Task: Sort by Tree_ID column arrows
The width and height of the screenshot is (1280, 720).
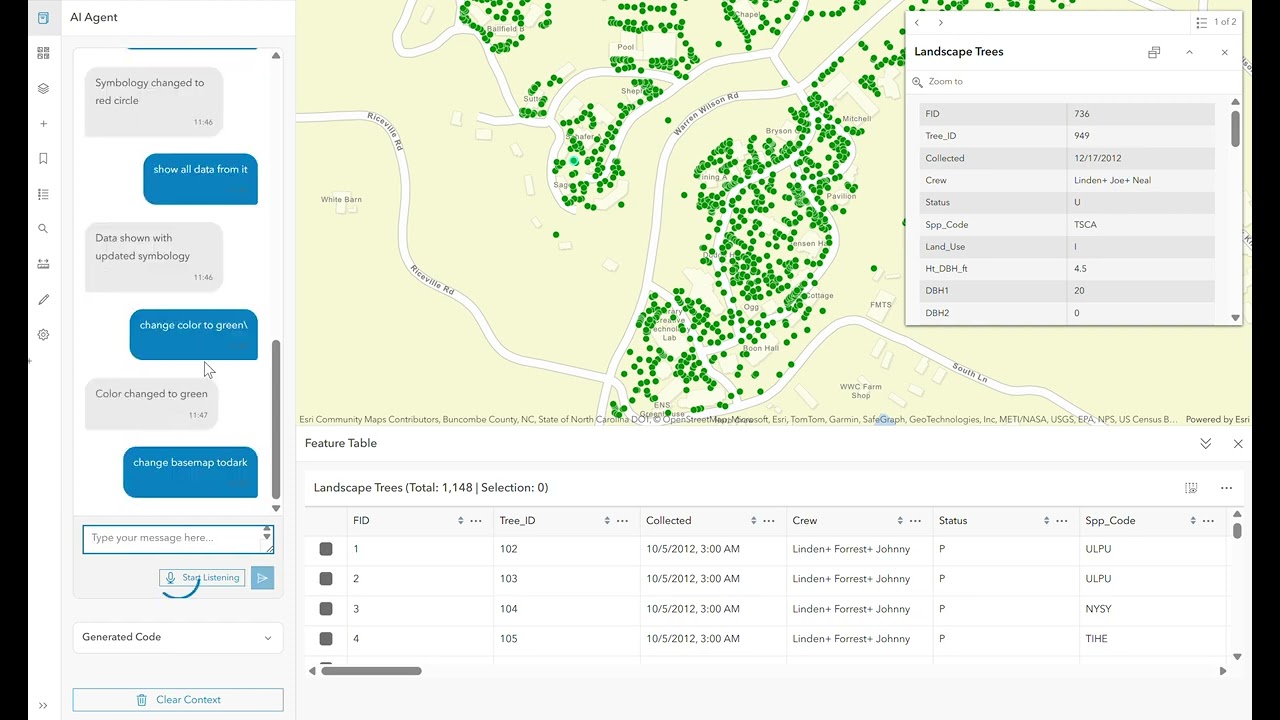Action: point(607,521)
